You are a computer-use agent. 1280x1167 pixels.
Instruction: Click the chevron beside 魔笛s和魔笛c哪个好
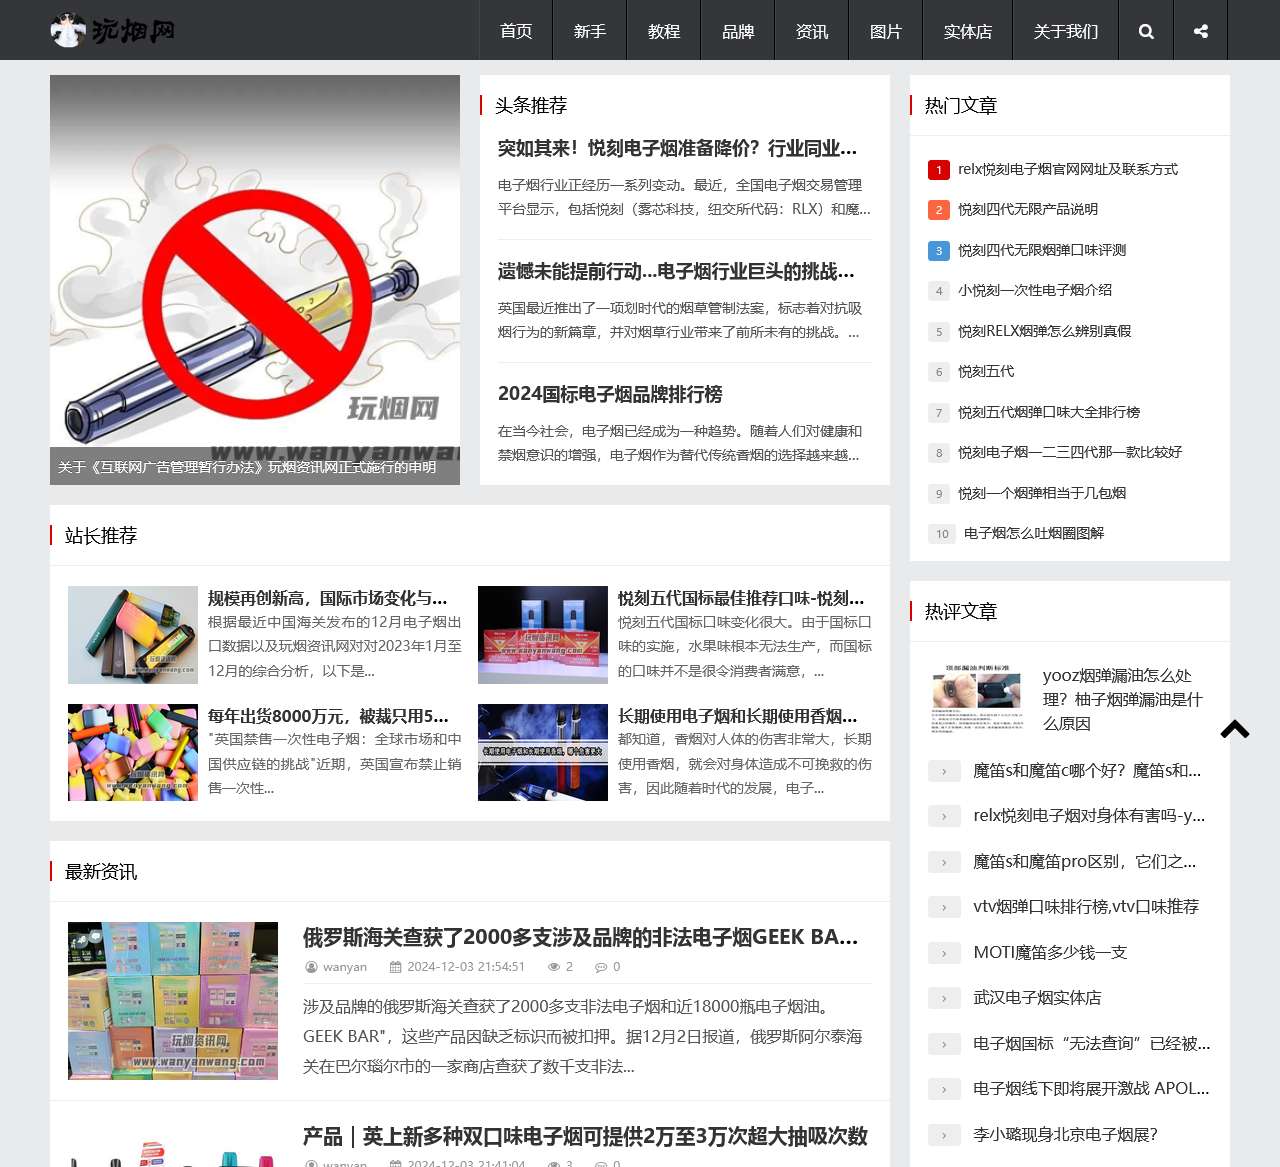tap(944, 771)
